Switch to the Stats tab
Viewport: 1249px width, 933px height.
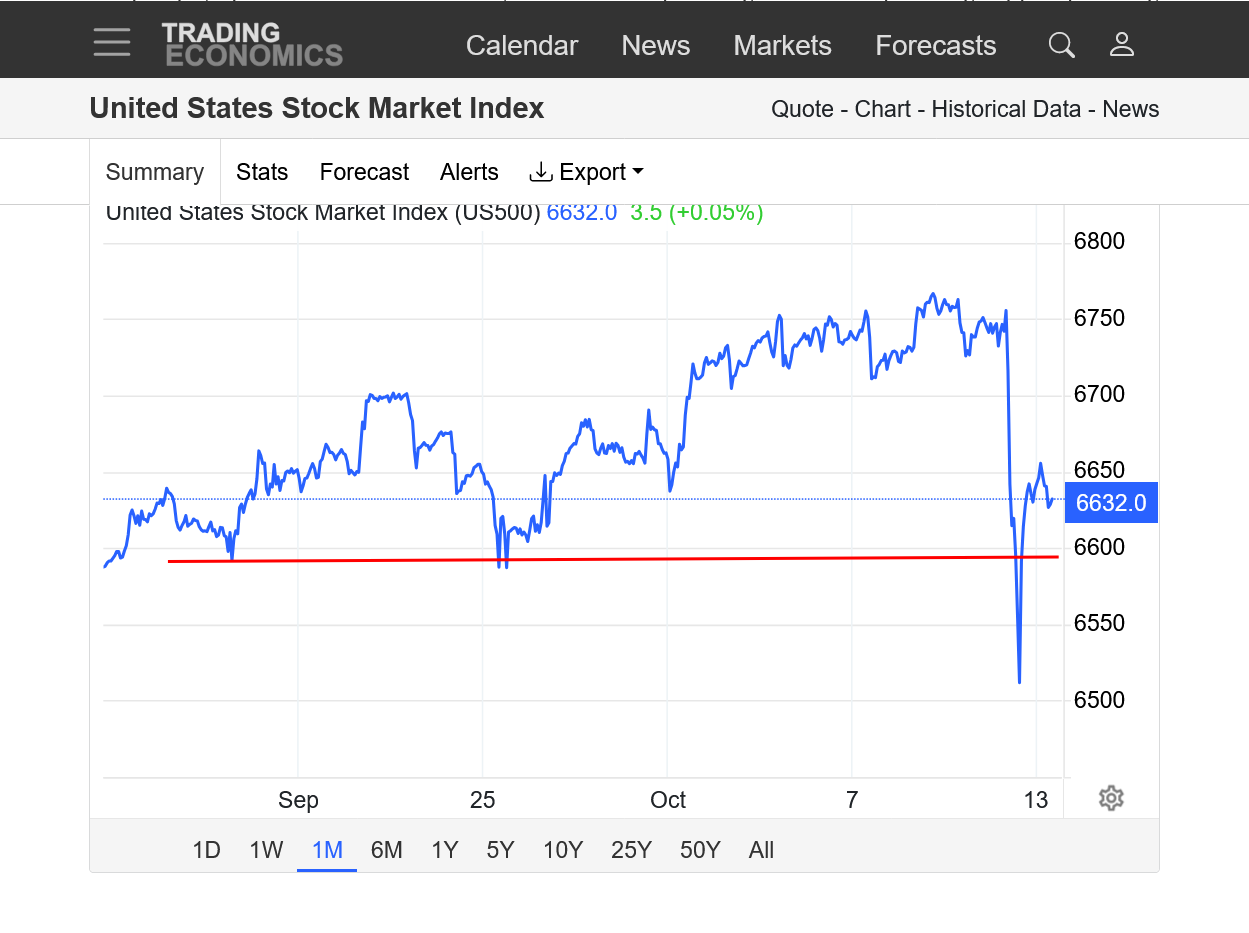point(262,172)
